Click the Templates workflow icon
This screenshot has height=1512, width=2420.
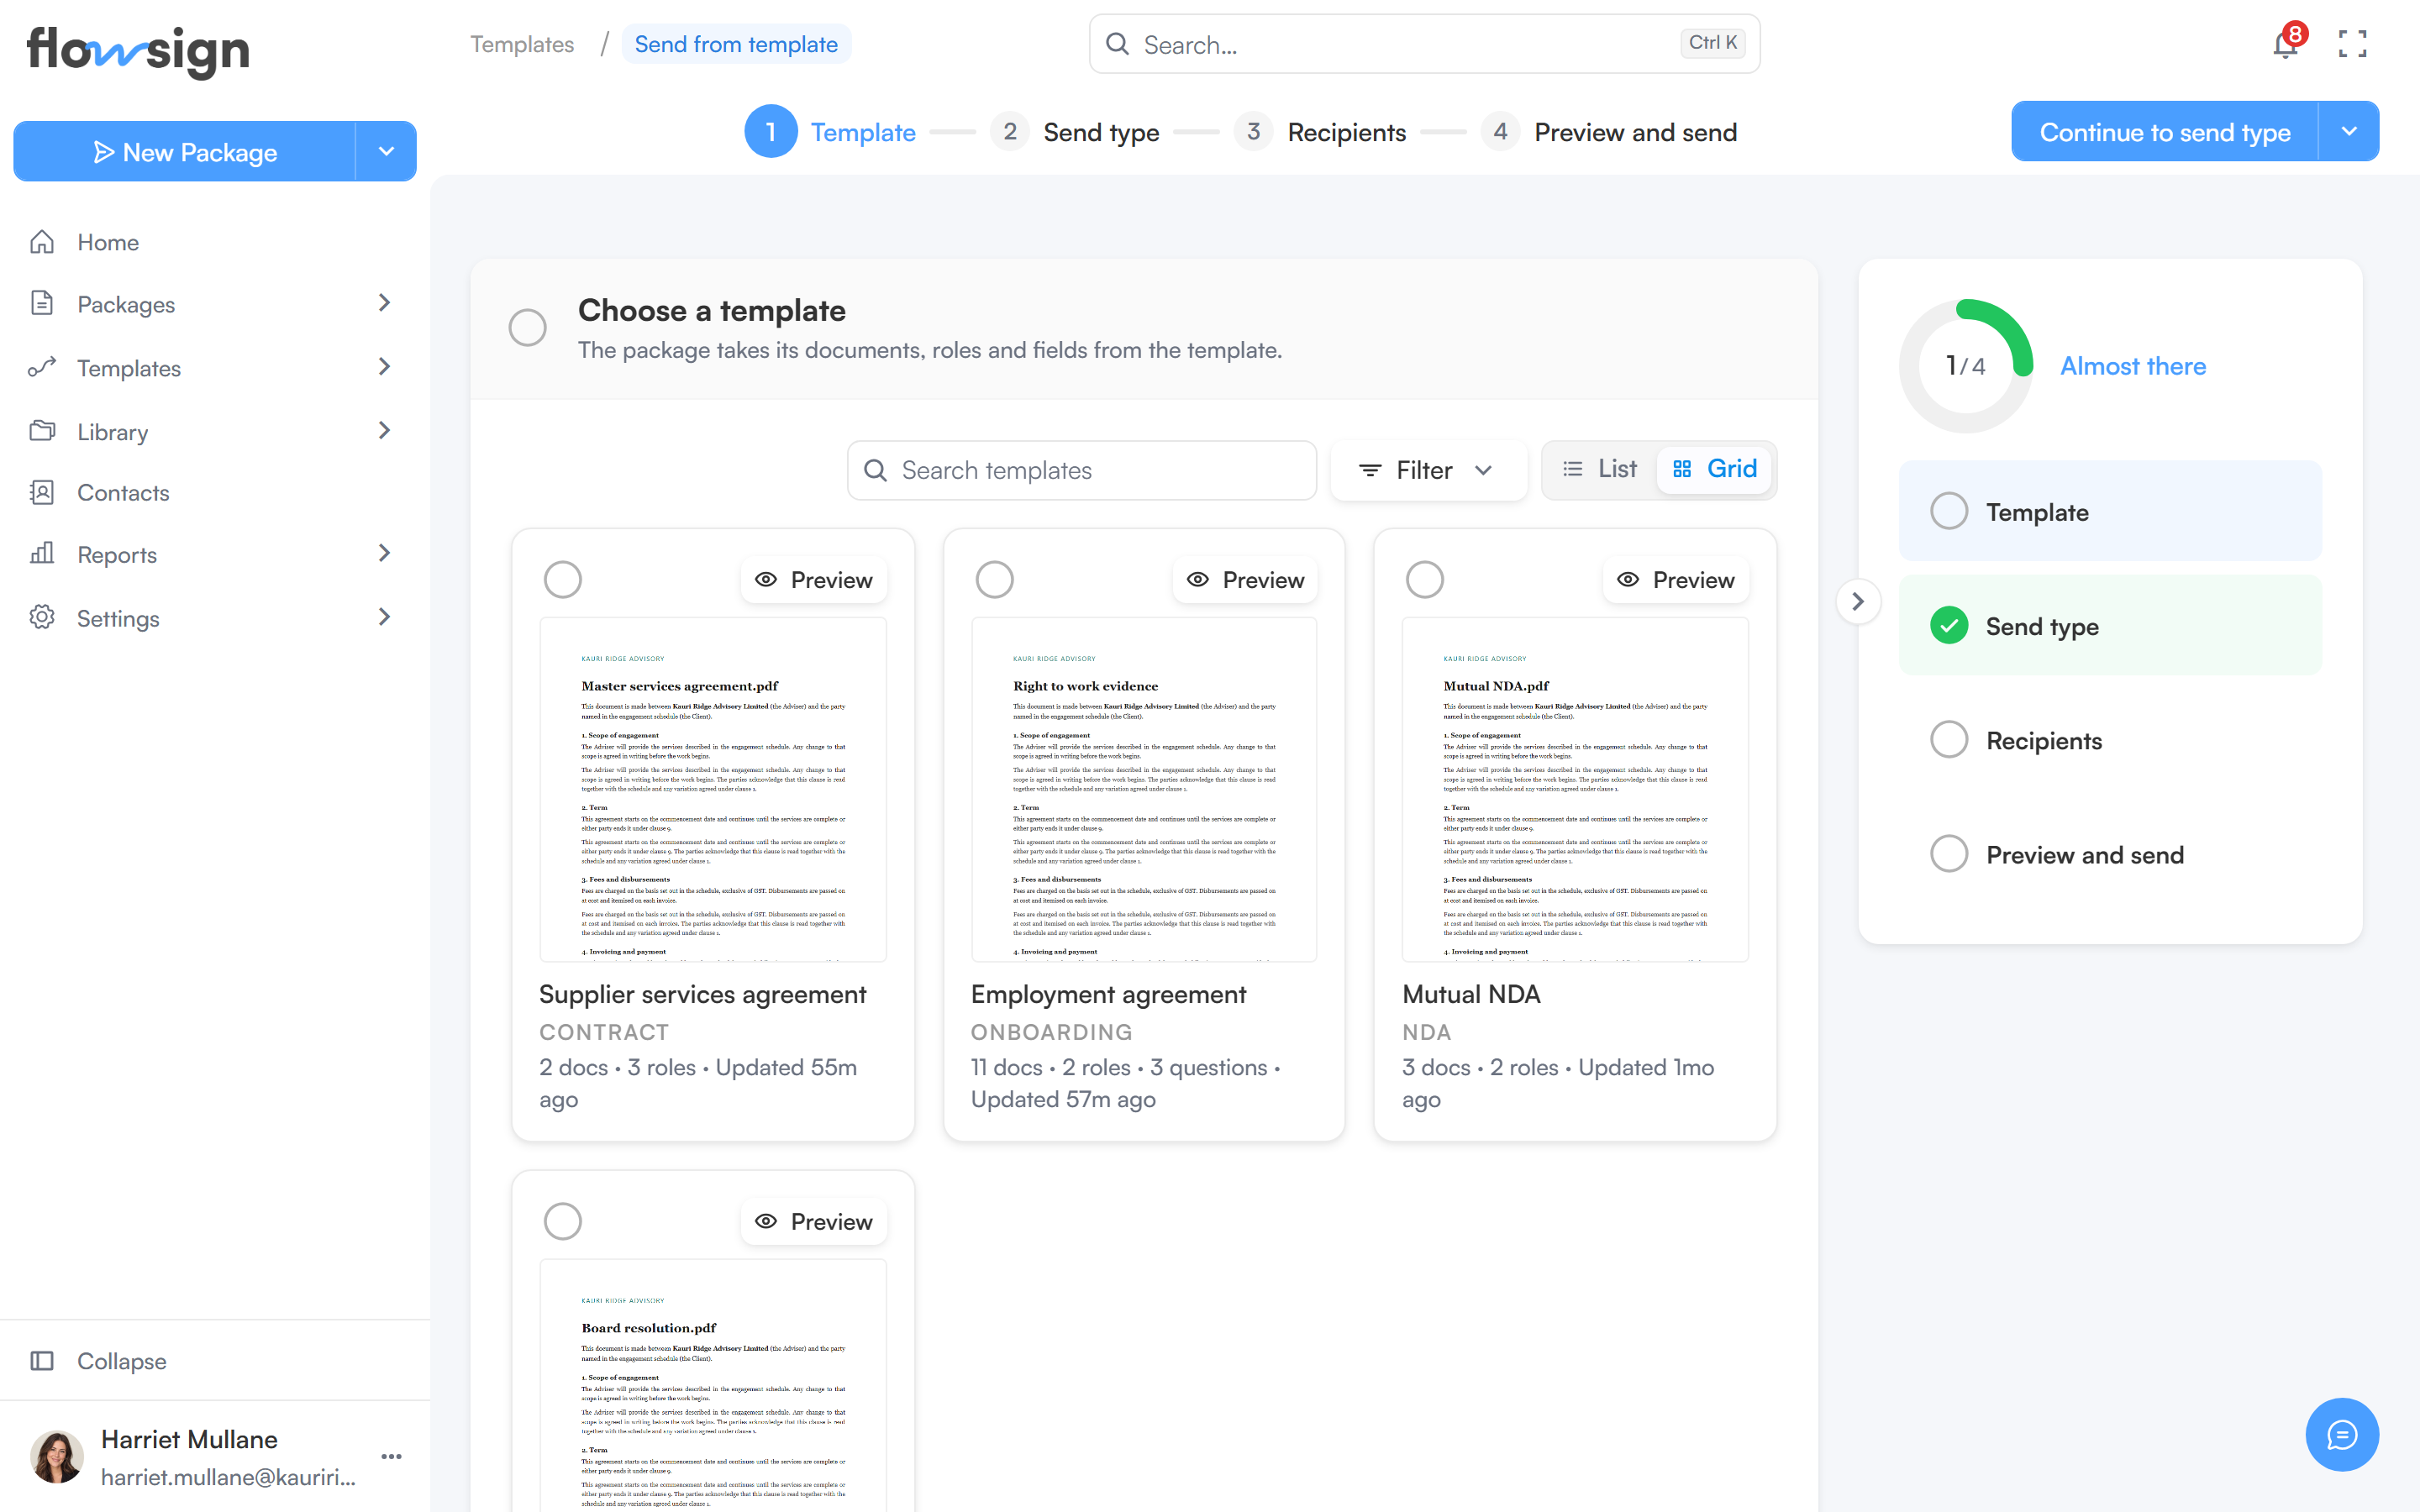42,367
